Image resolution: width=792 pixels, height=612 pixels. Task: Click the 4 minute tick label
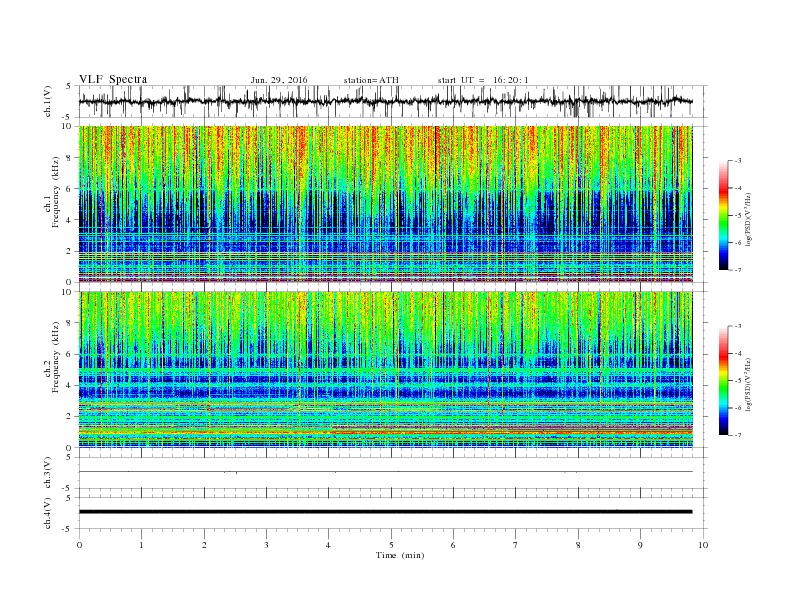tap(328, 545)
